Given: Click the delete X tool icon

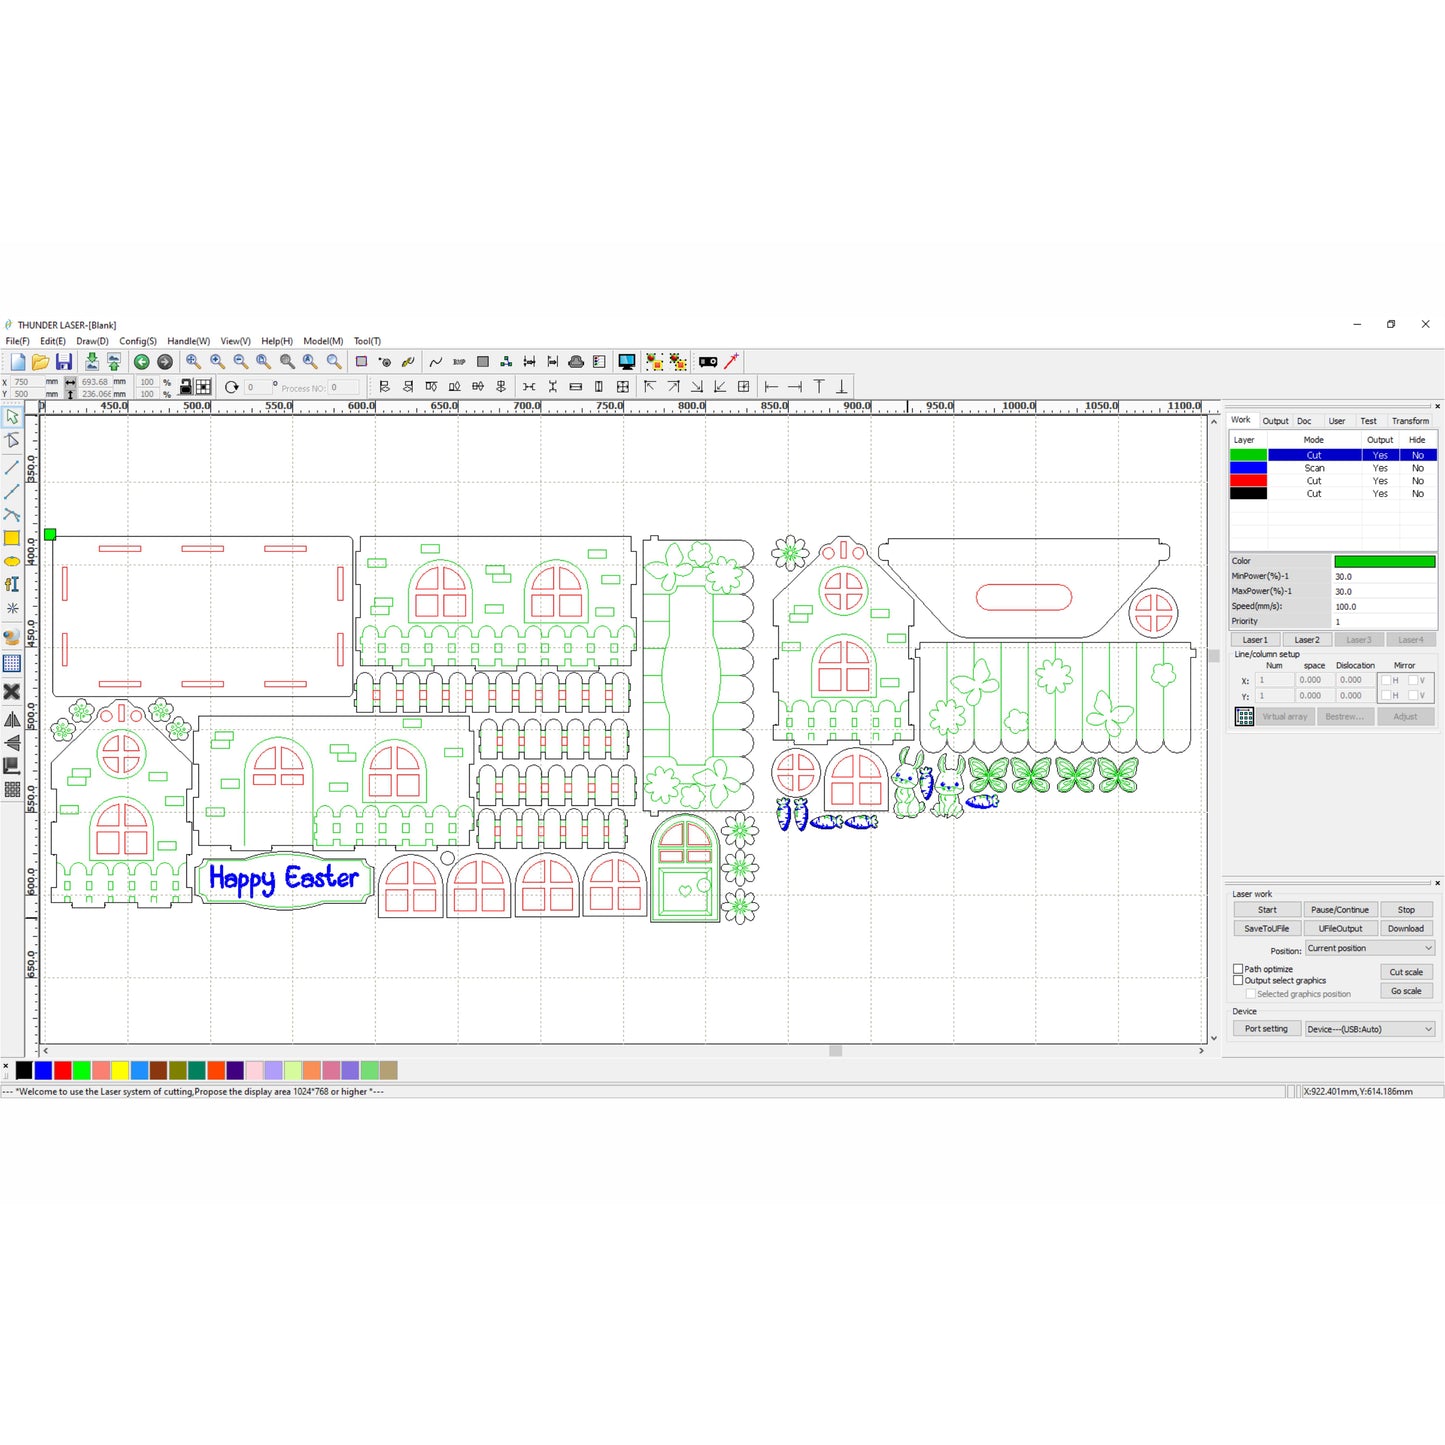Looking at the screenshot, I should (x=12, y=691).
